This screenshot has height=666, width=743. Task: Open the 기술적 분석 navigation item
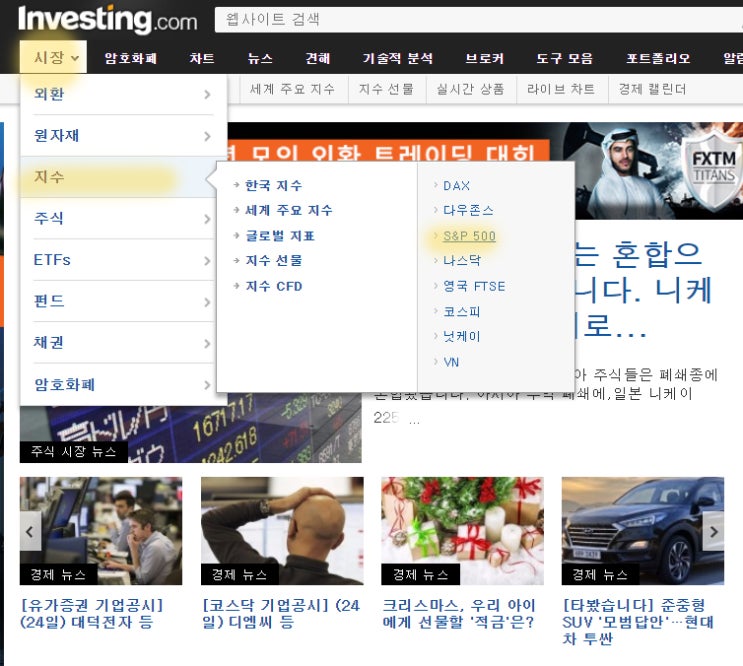point(398,58)
